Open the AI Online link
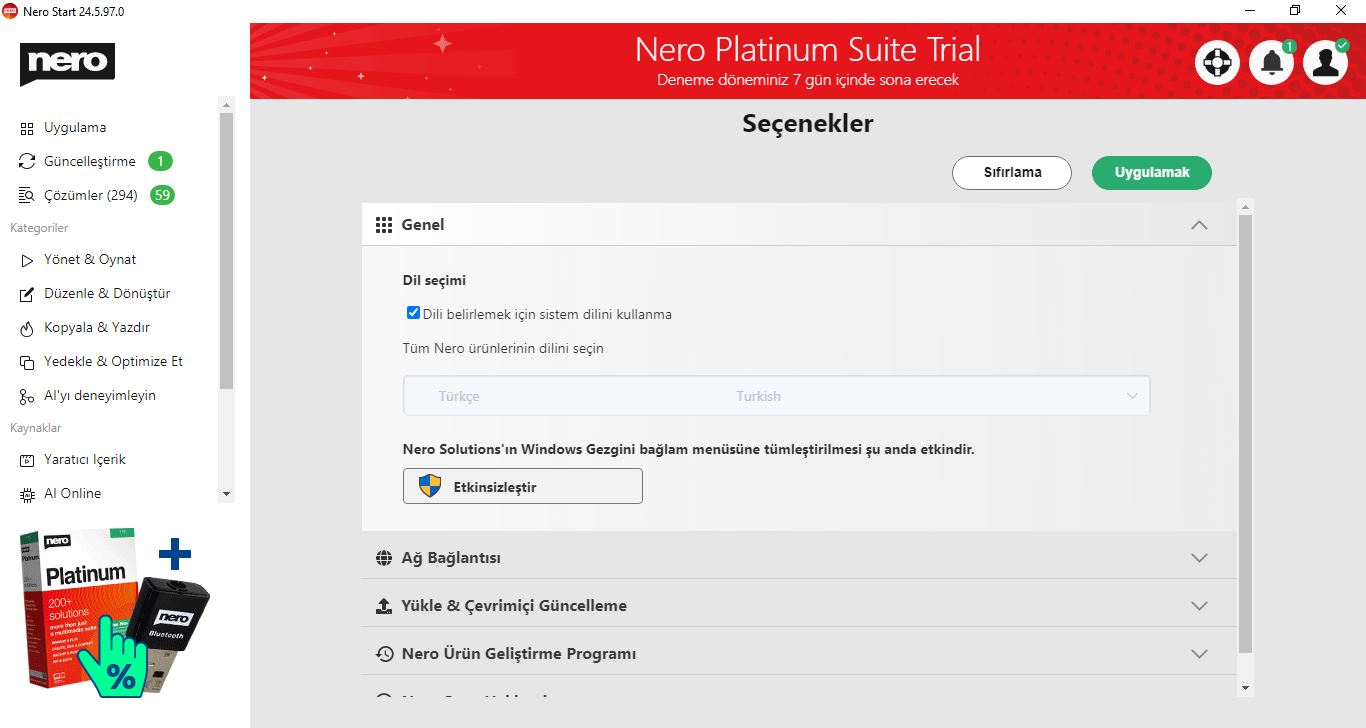The width and height of the screenshot is (1366, 728). tap(73, 494)
